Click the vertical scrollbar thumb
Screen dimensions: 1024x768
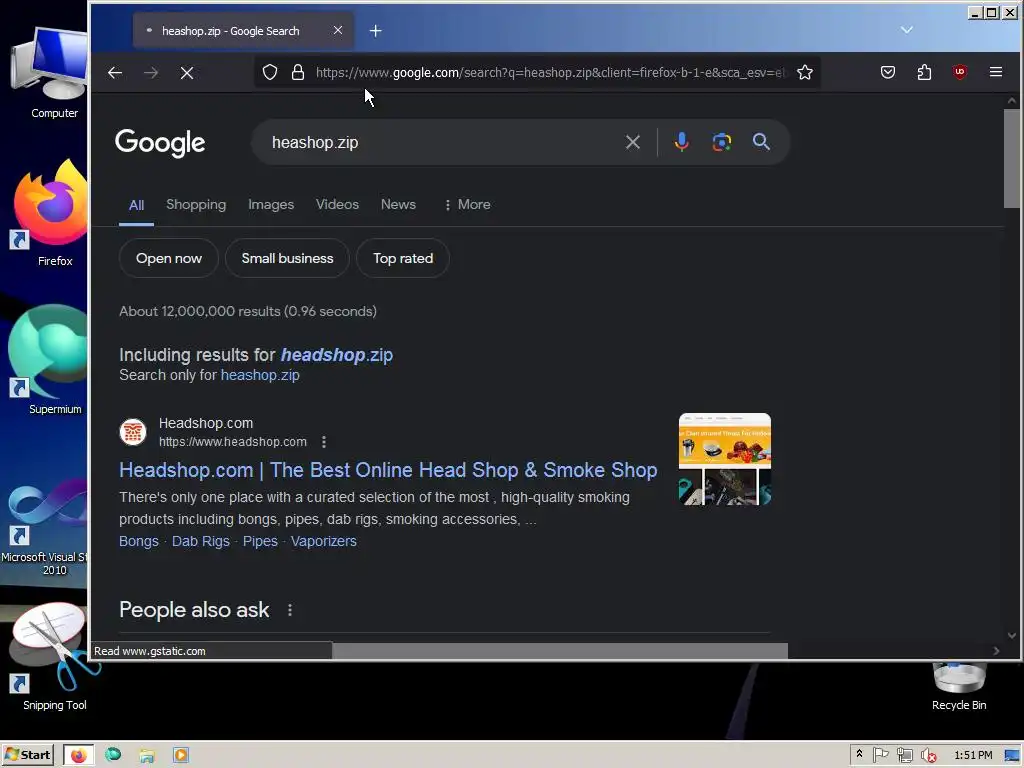tap(1012, 159)
